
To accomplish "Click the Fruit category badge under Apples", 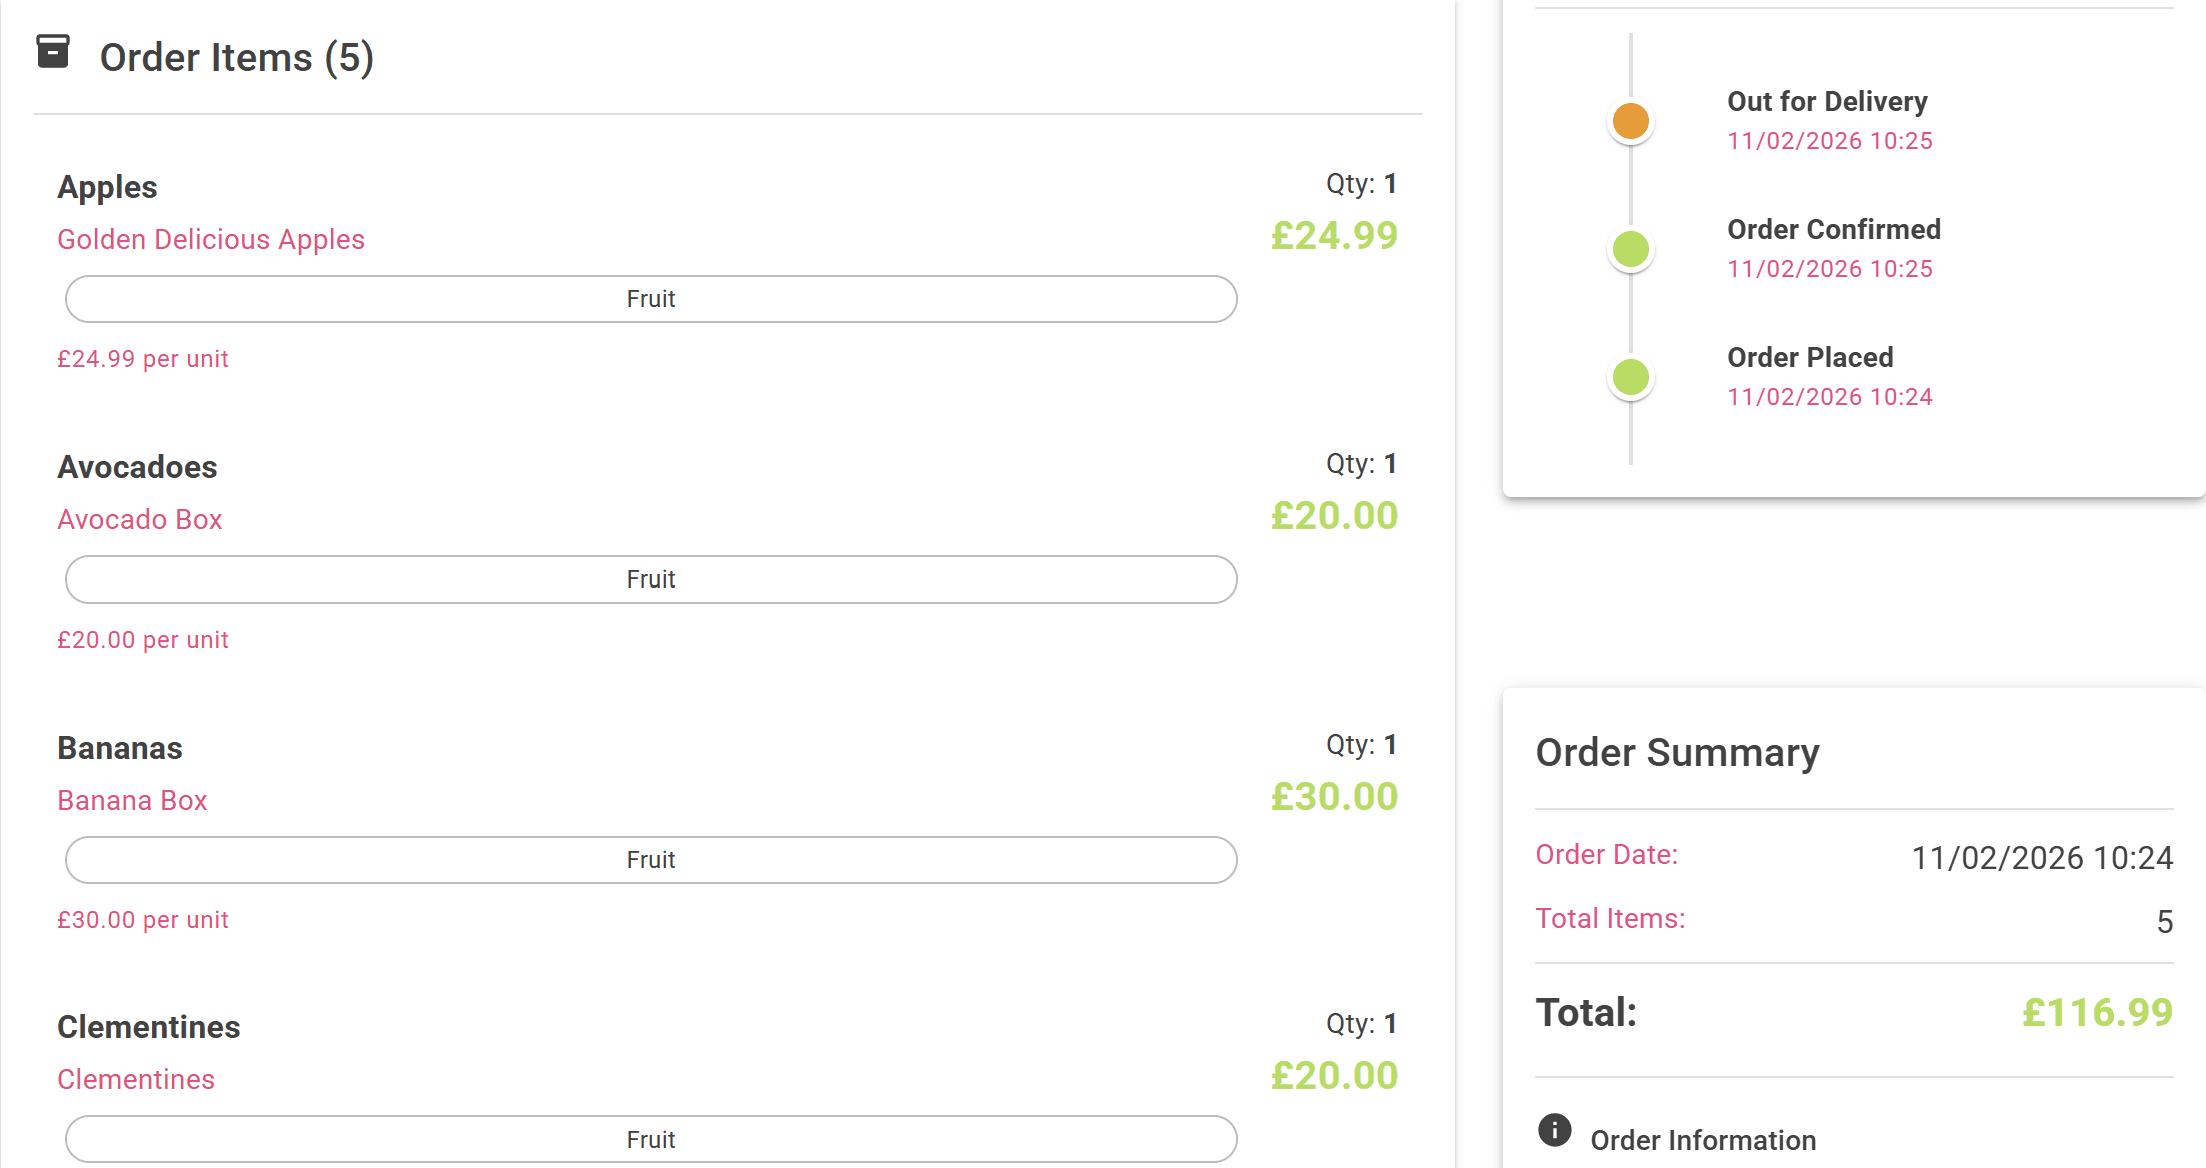I will tap(650, 298).
